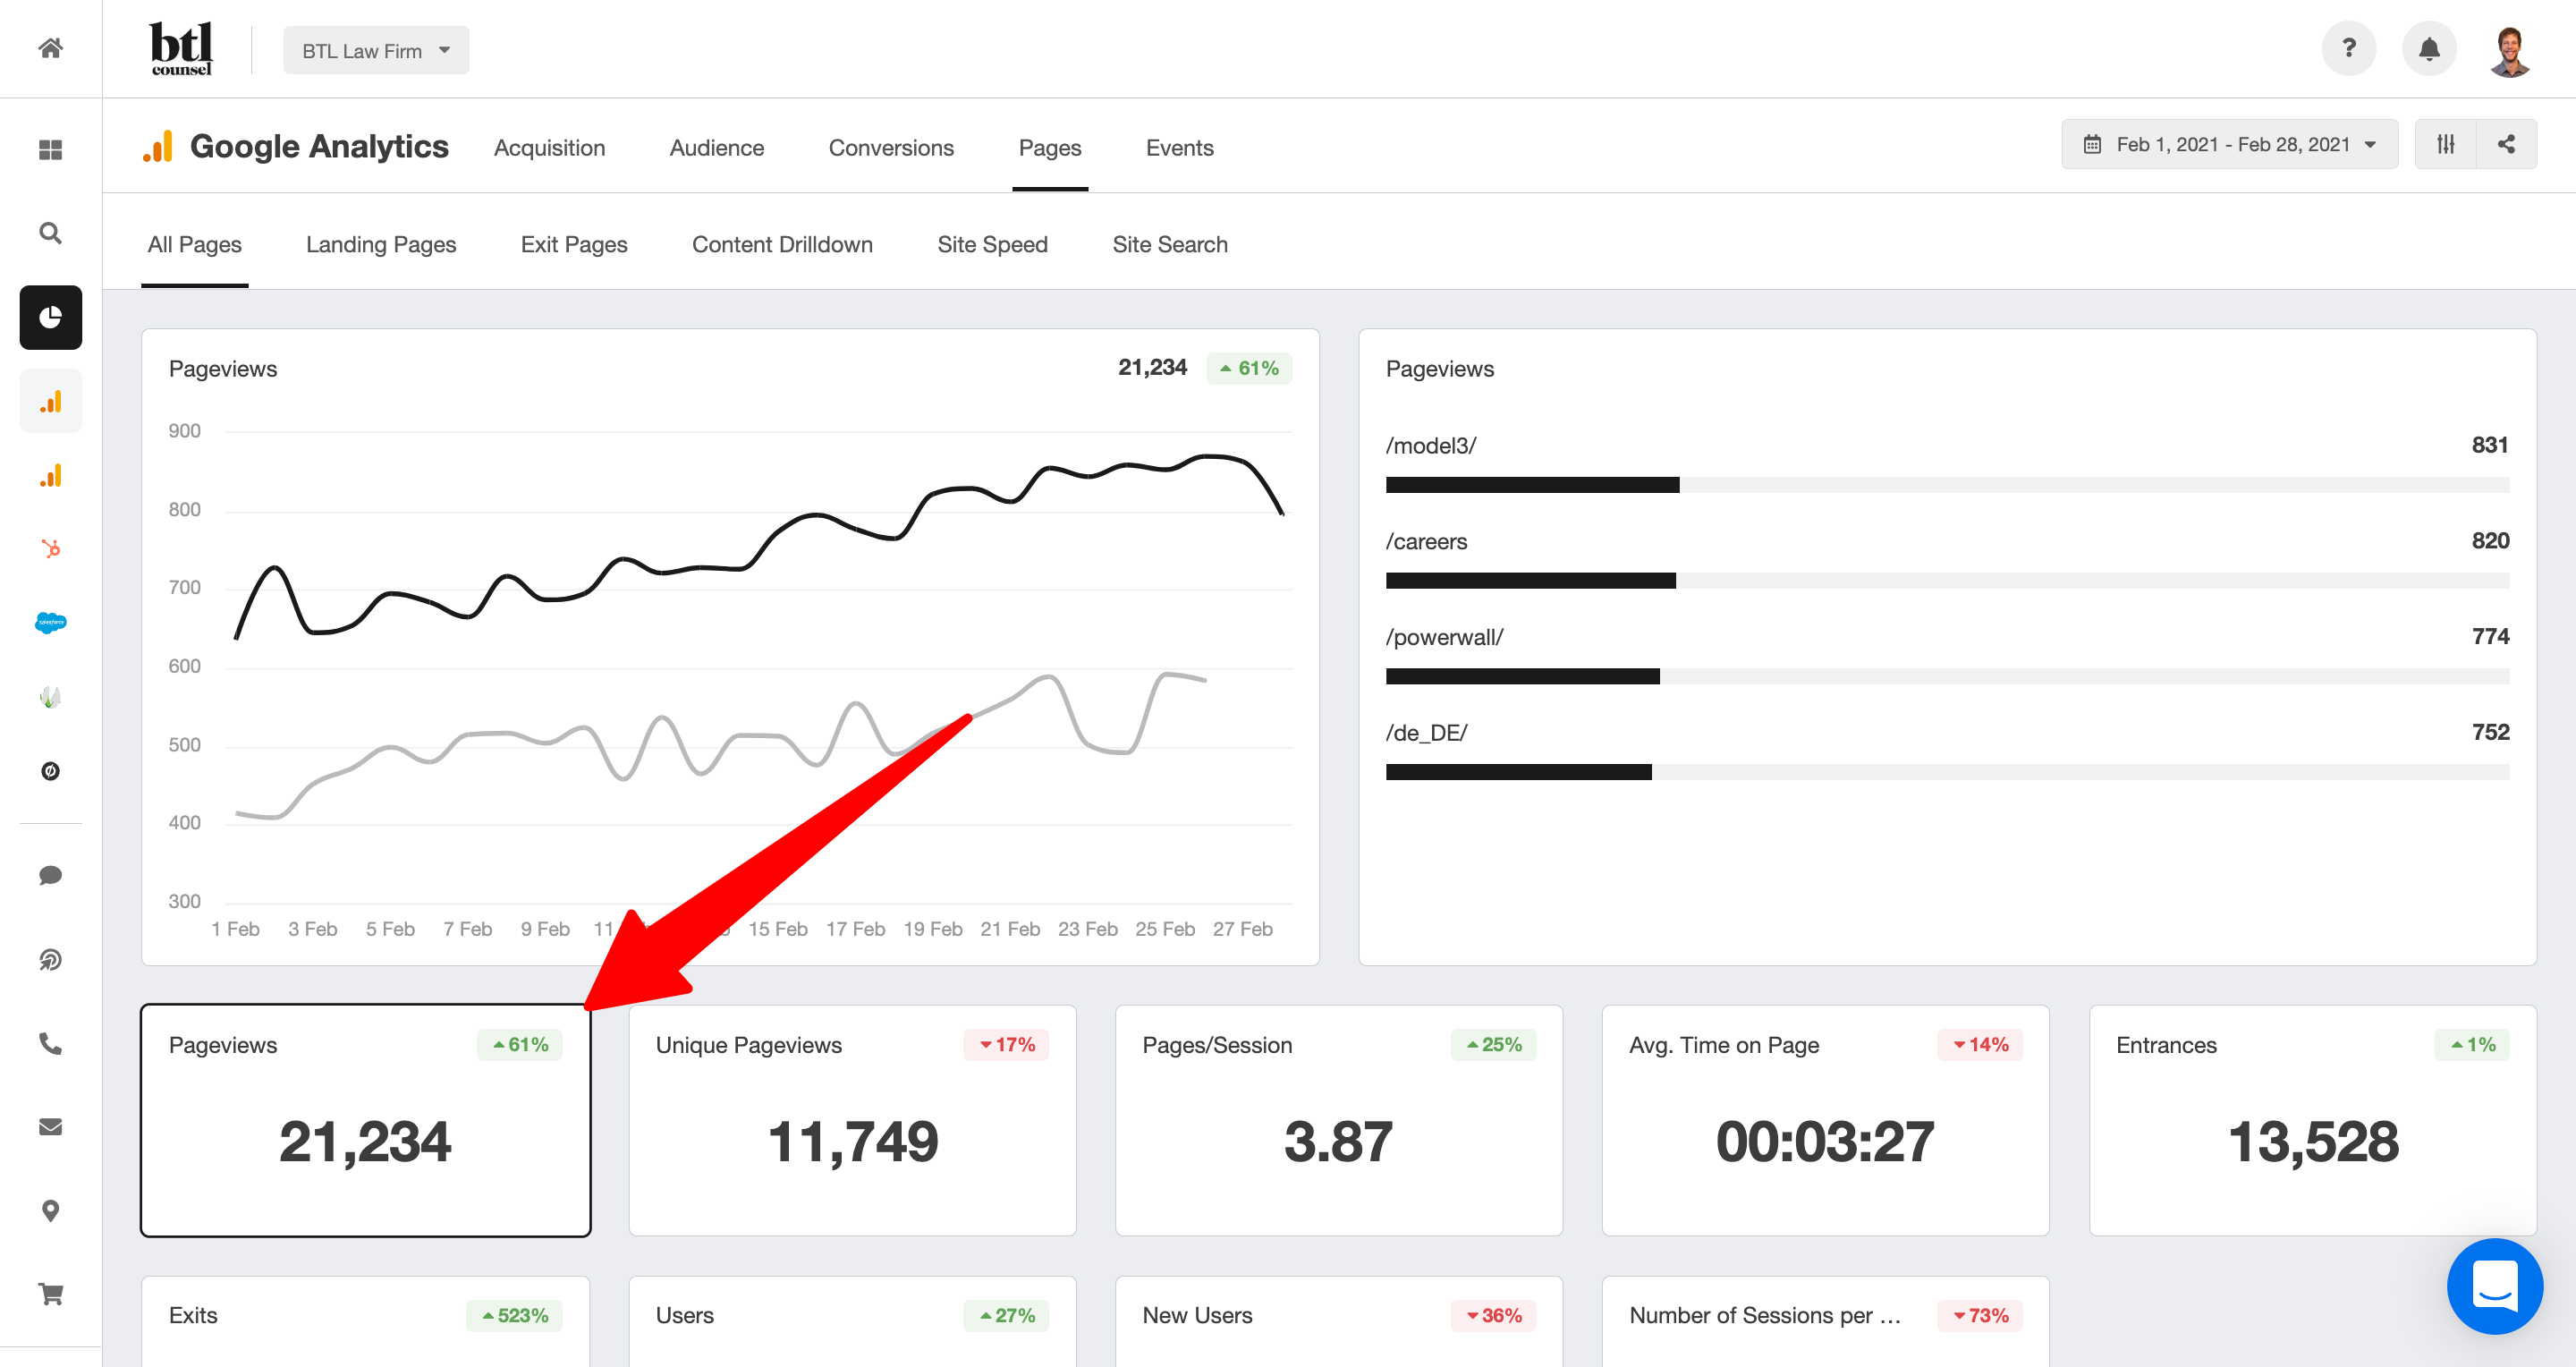This screenshot has height=1367, width=2576.
Task: Switch to the Events tab
Action: click(1179, 148)
